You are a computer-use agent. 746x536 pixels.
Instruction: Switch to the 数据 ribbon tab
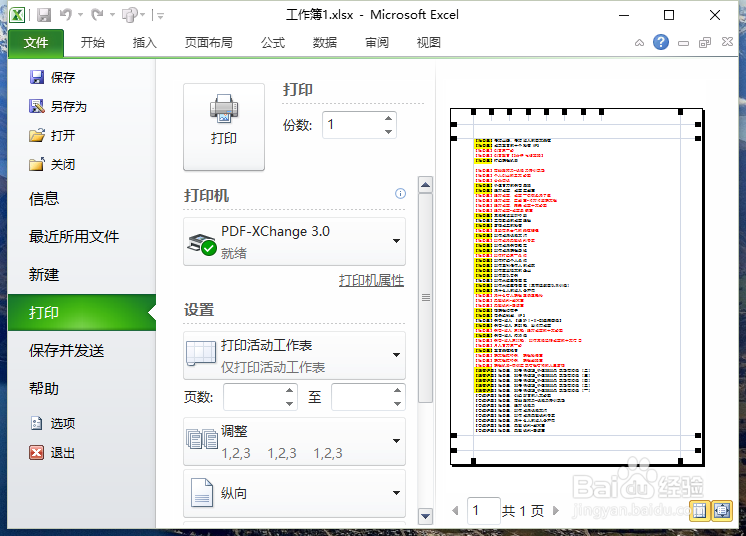point(324,43)
